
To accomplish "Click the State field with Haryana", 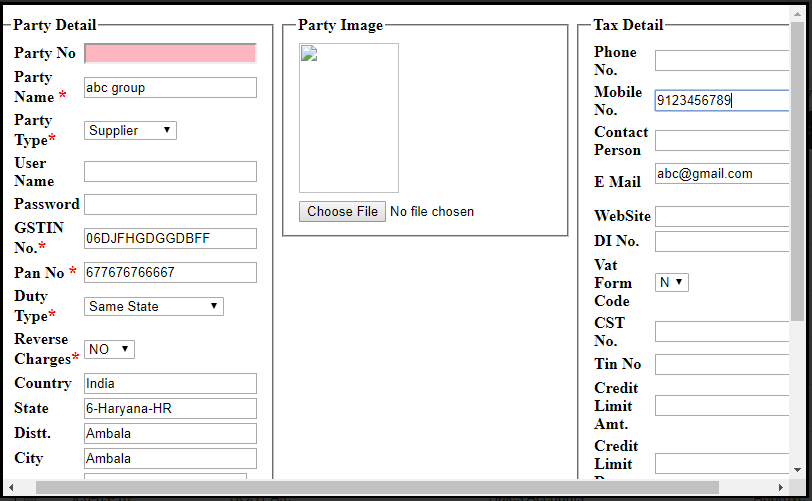I will click(170, 408).
